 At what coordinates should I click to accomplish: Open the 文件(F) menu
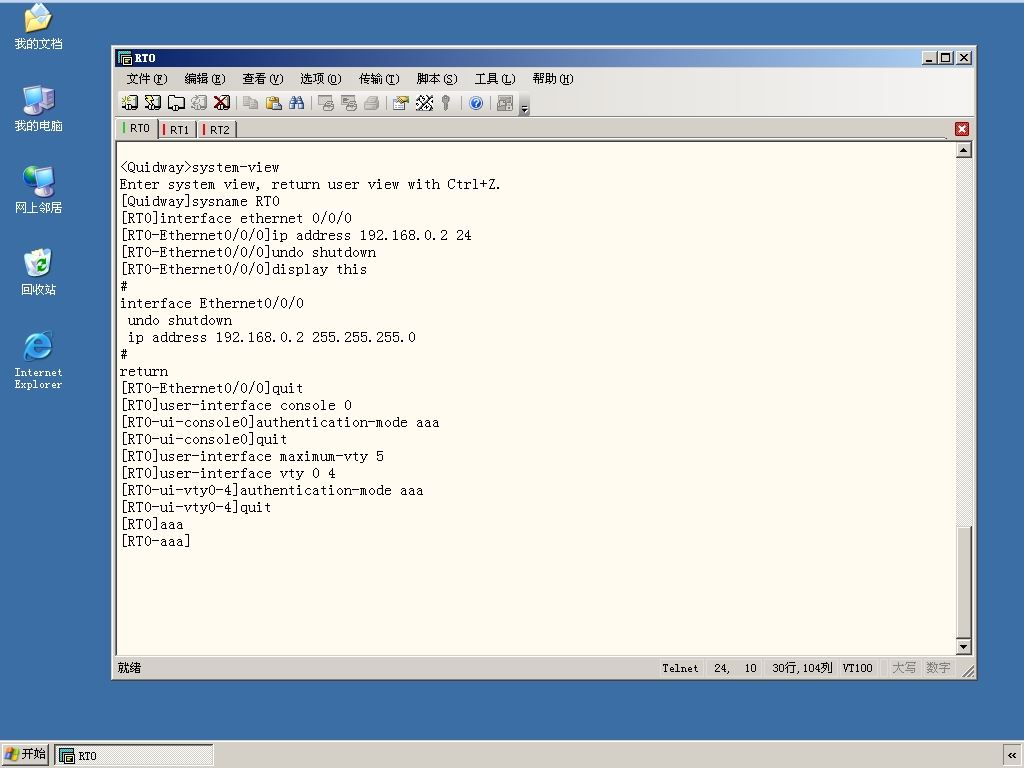point(146,79)
